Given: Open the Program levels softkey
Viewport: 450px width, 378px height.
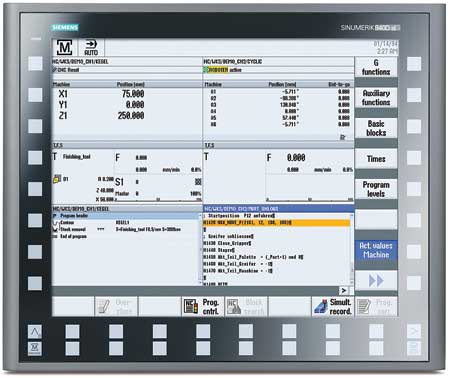Looking at the screenshot, I should point(376,189).
